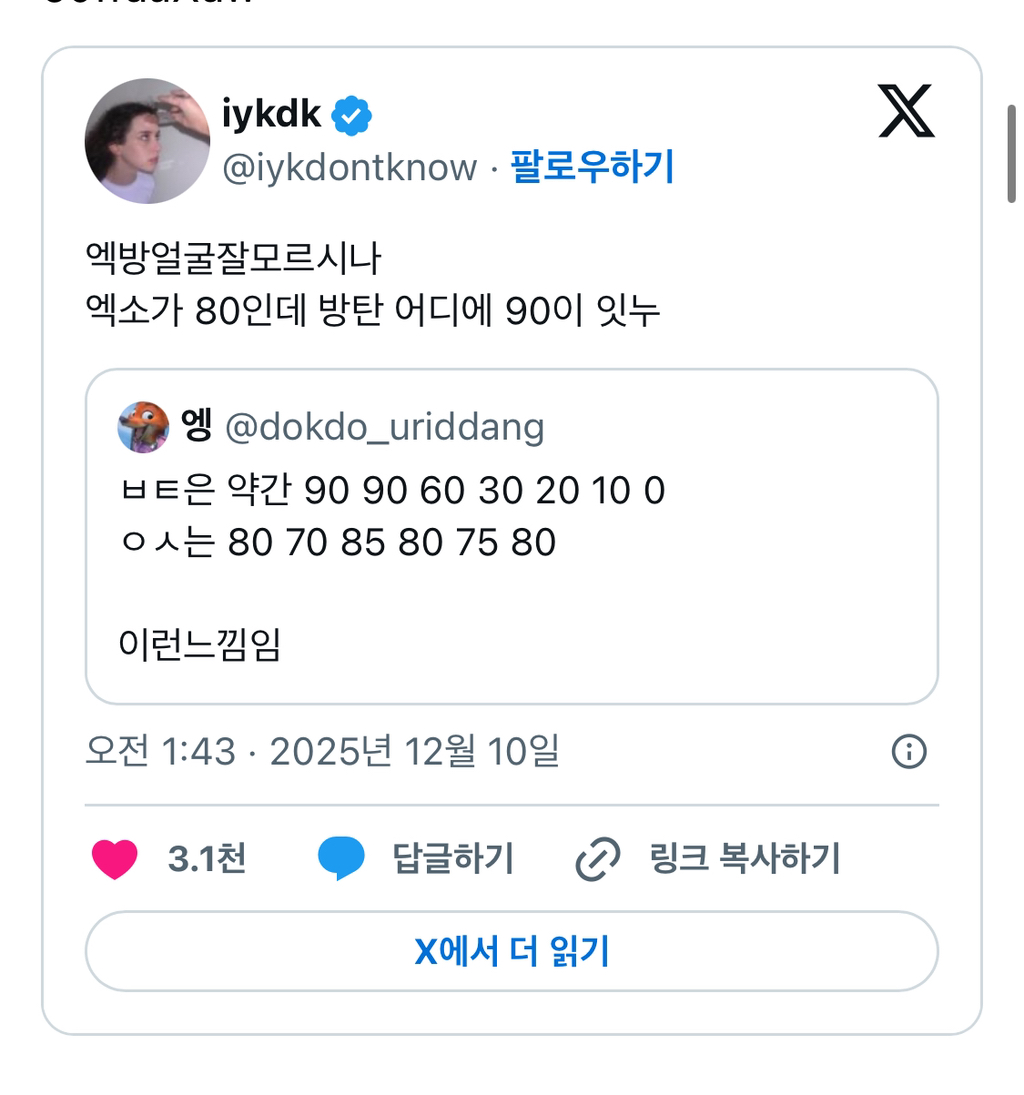Click the blue reply speech bubble icon

pos(341,860)
